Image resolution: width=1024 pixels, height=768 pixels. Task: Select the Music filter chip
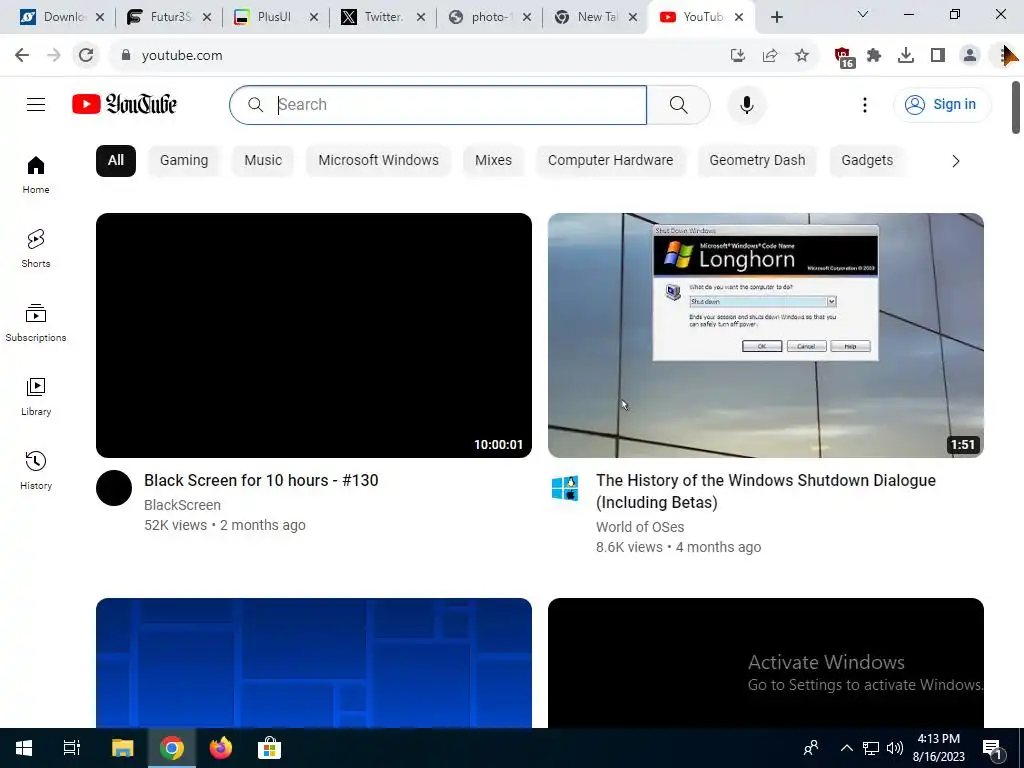tap(263, 161)
